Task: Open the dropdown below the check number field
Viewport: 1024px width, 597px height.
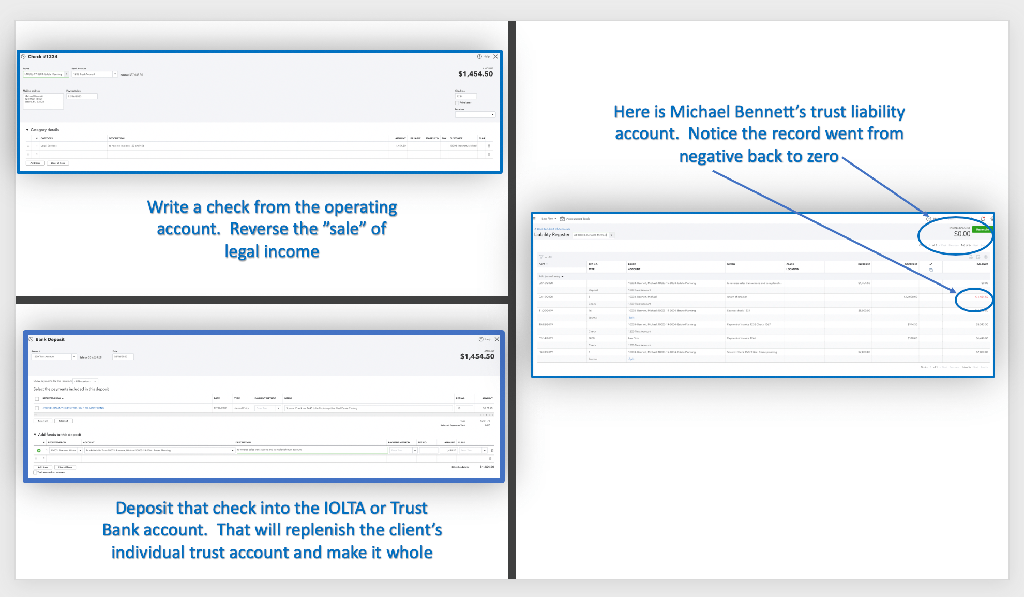Action: (475, 114)
